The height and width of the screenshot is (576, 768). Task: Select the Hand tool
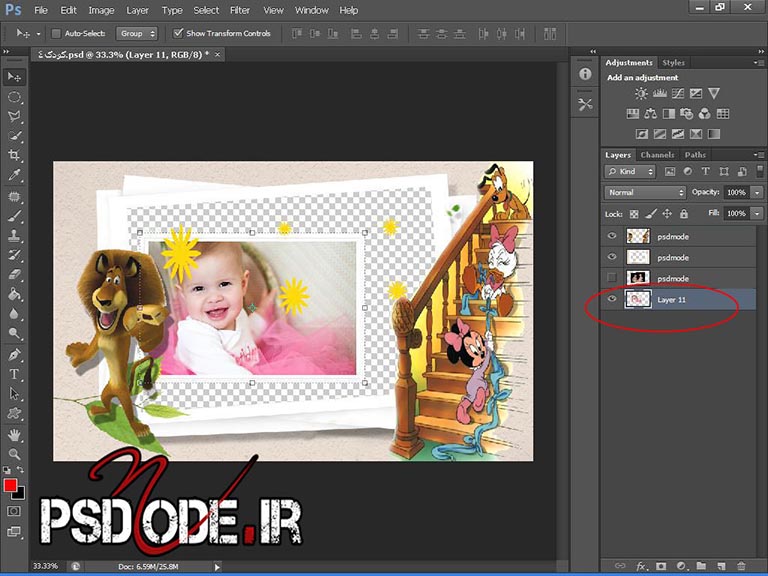[14, 435]
